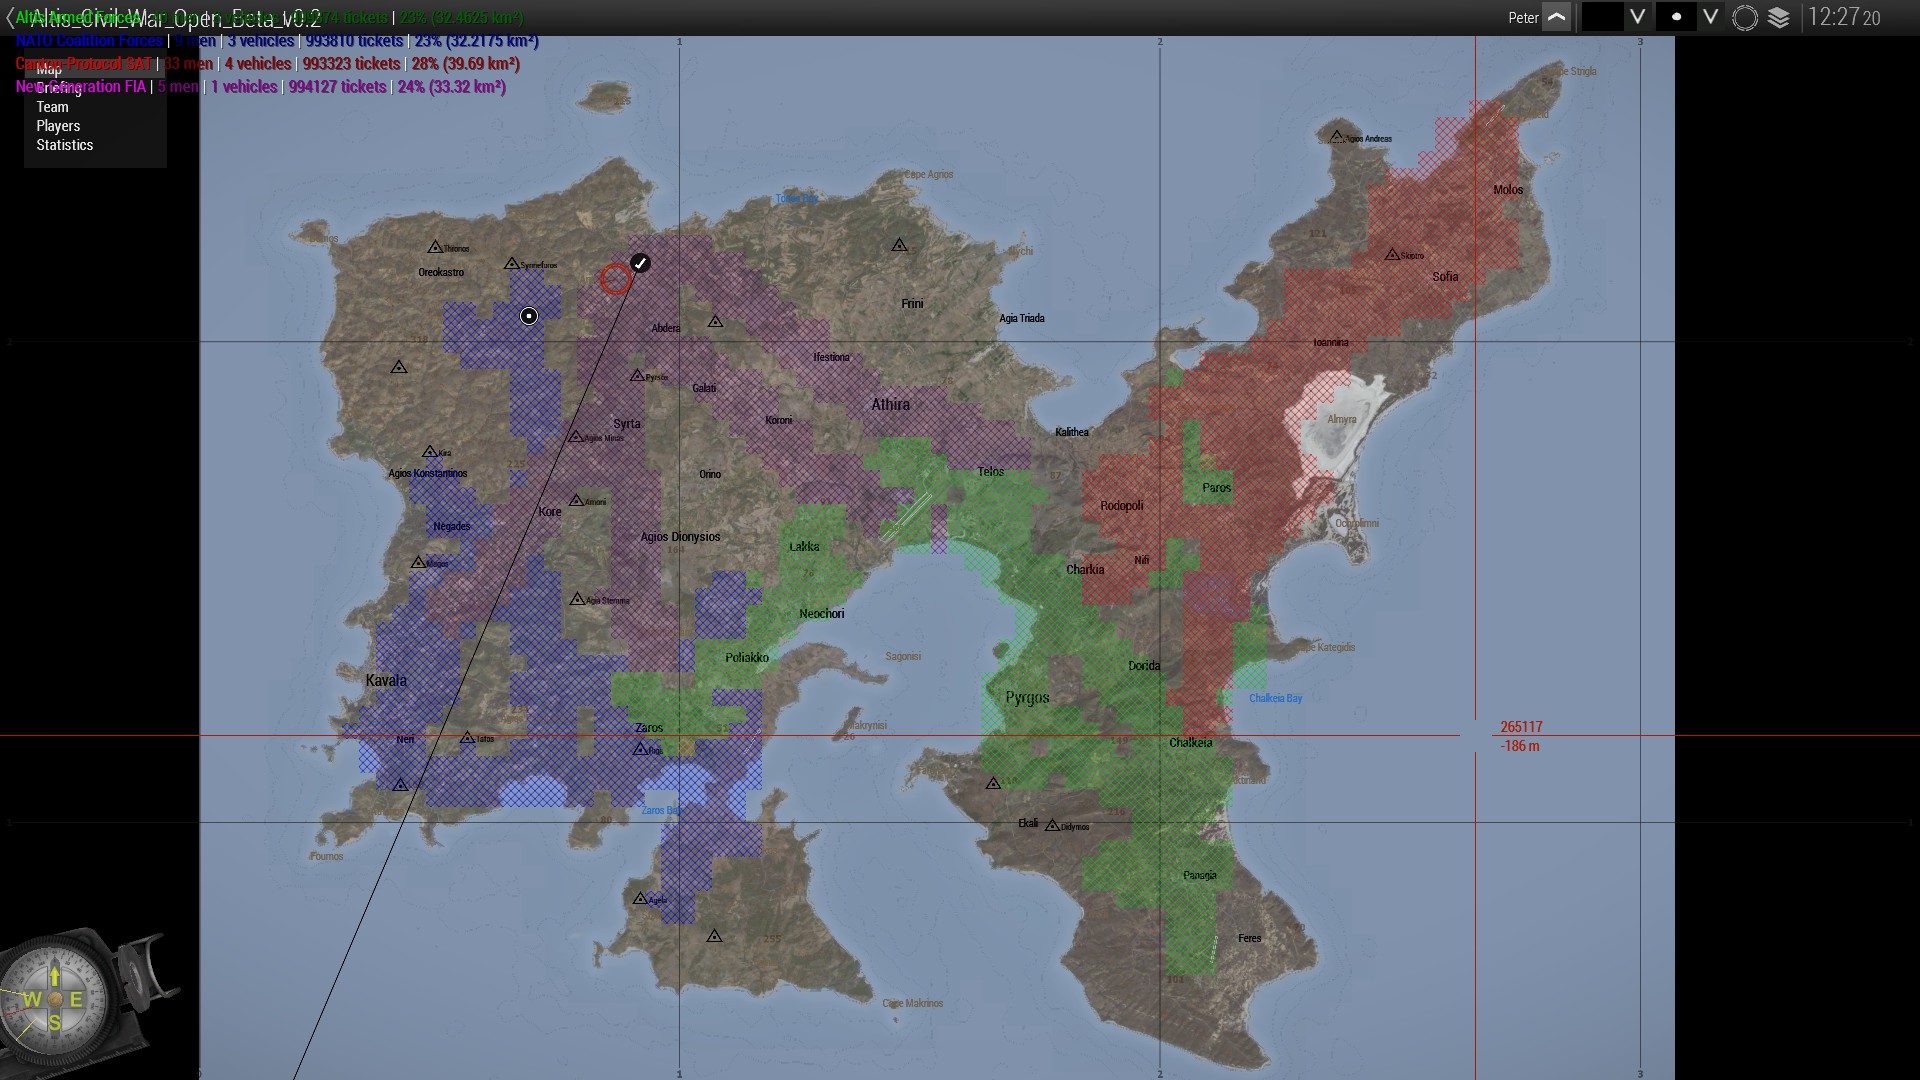
Task: Click the NATO Coalition Forces status line
Action: [277, 41]
